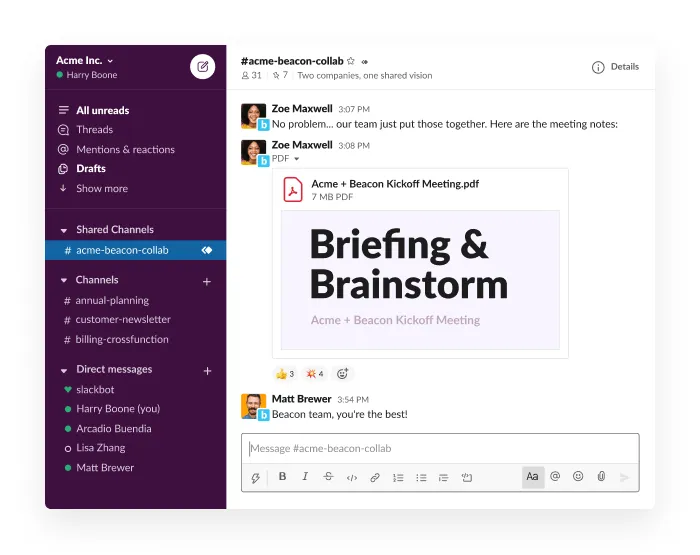The height and width of the screenshot is (555, 700).
Task: Attach a file with the paperclip
Action: point(601,476)
